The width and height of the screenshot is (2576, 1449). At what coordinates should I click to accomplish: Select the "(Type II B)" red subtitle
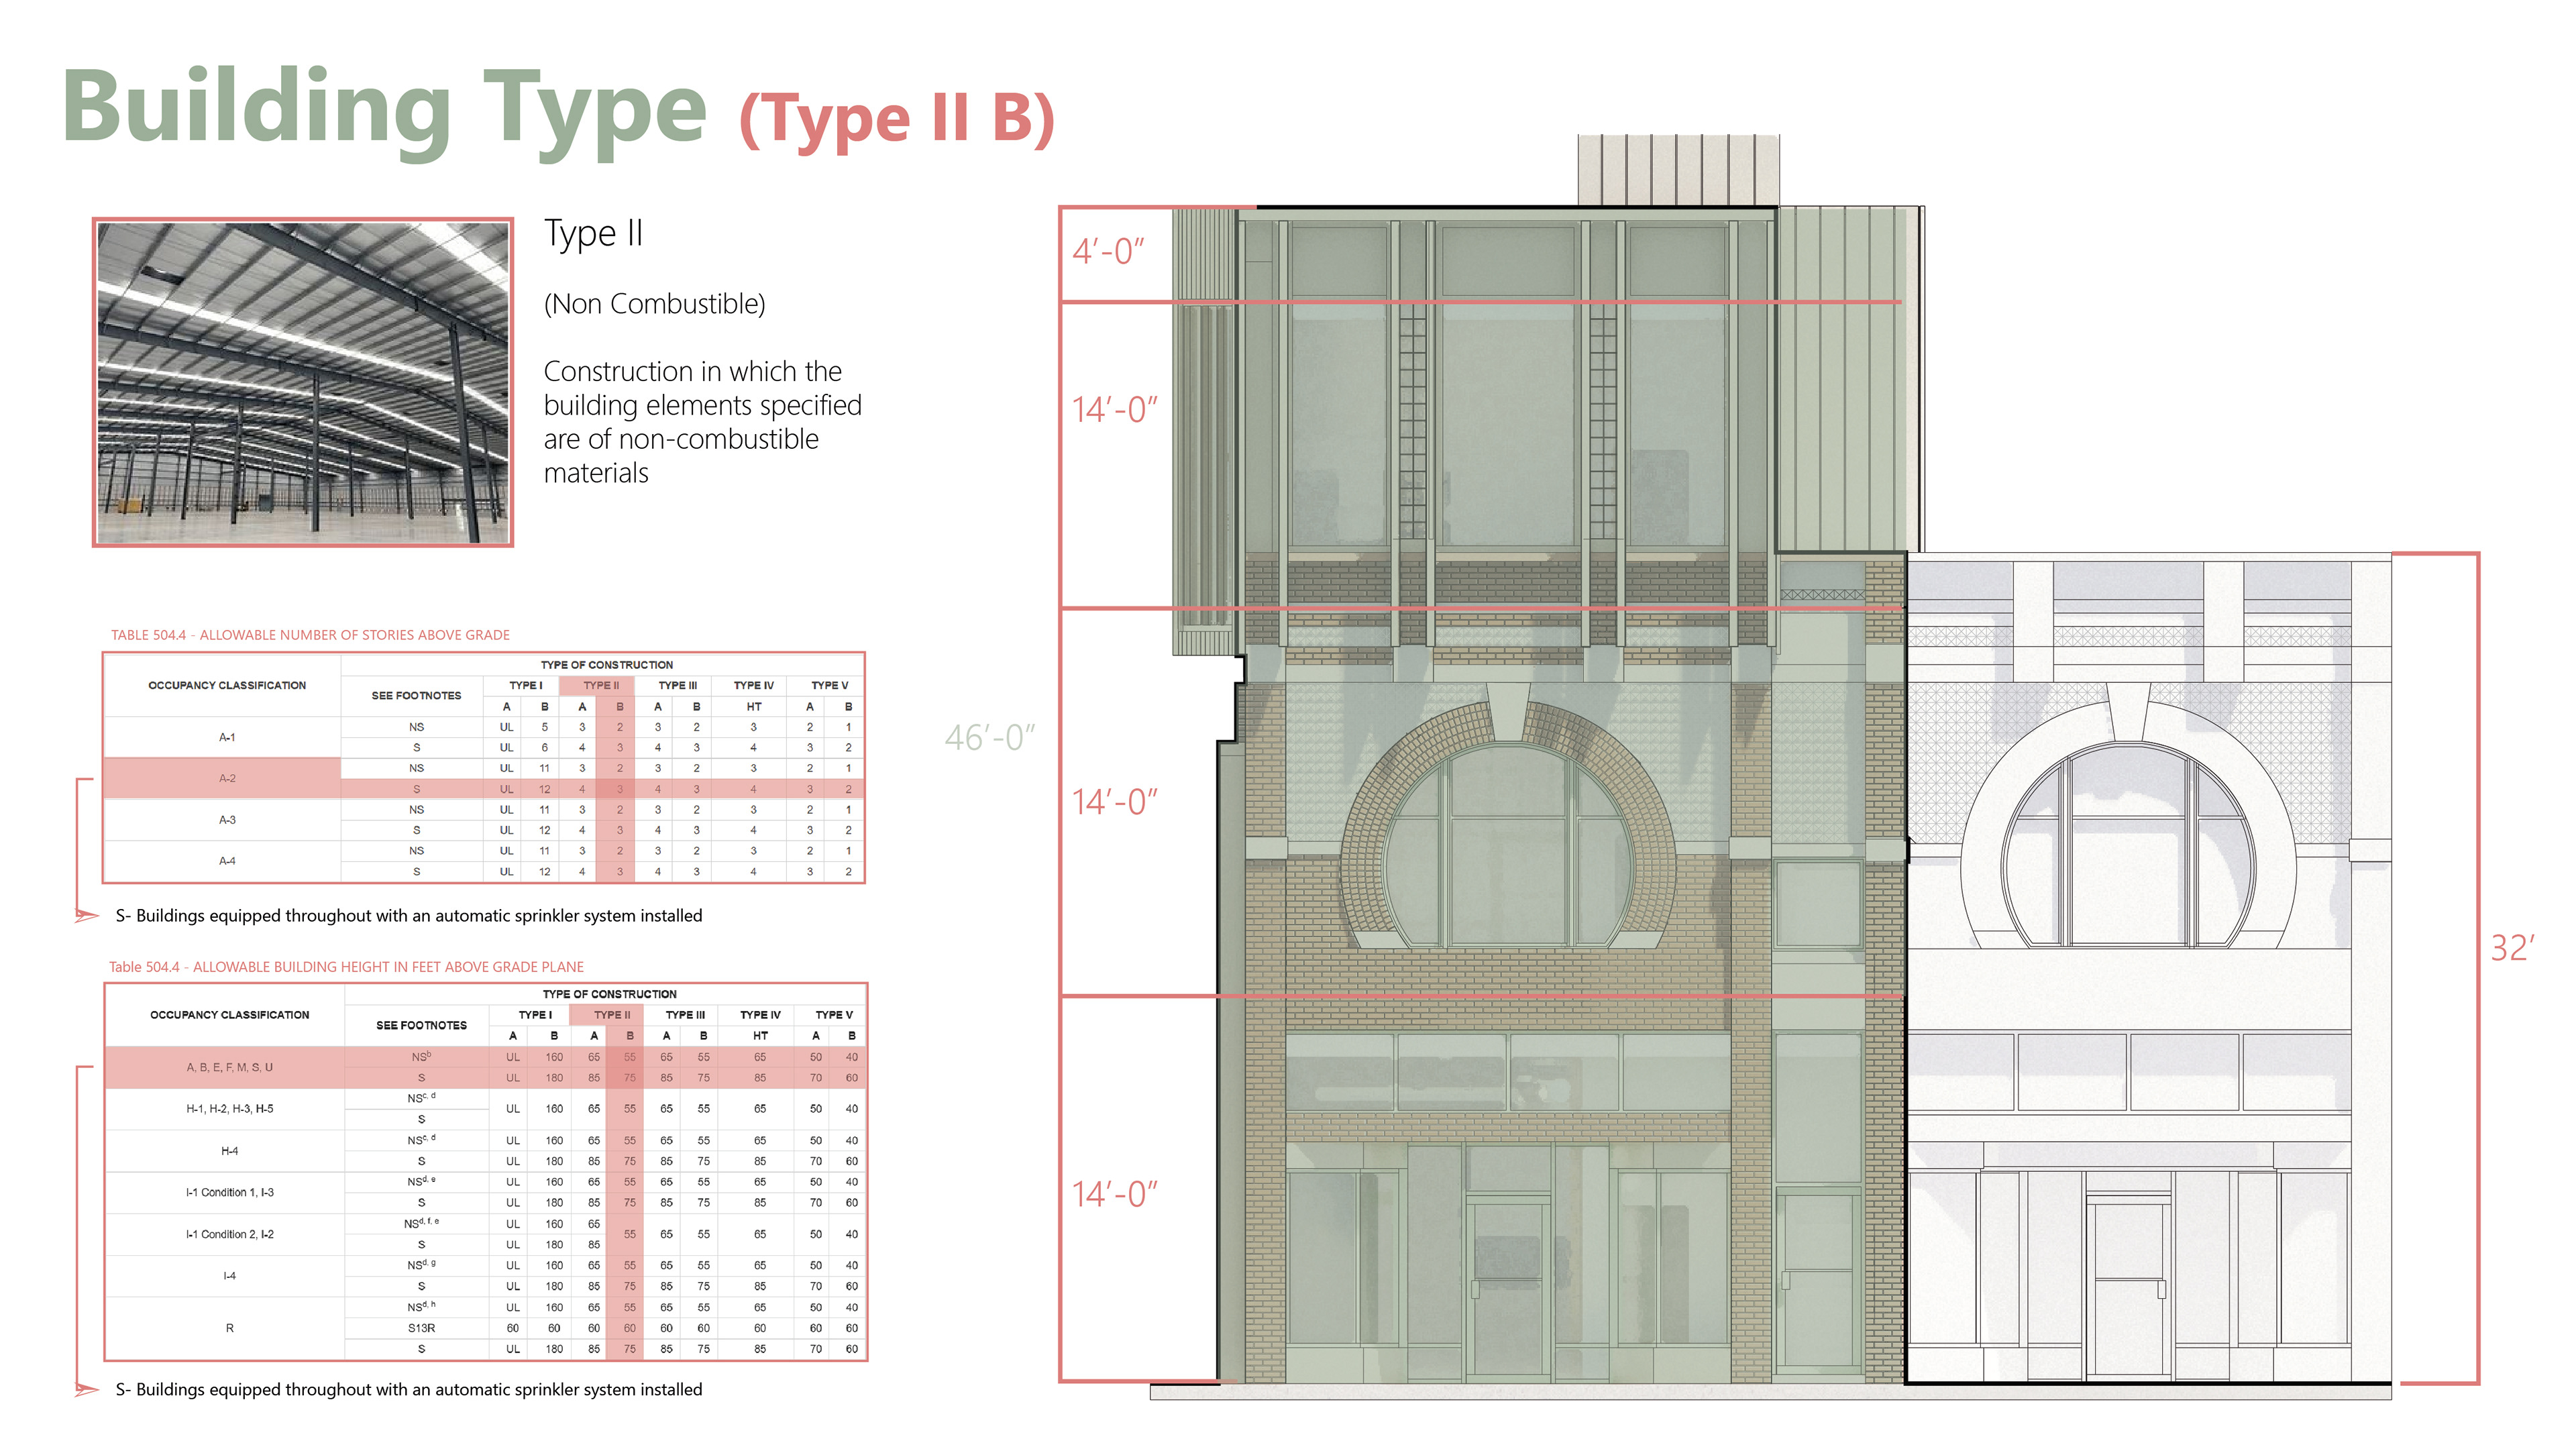click(897, 119)
